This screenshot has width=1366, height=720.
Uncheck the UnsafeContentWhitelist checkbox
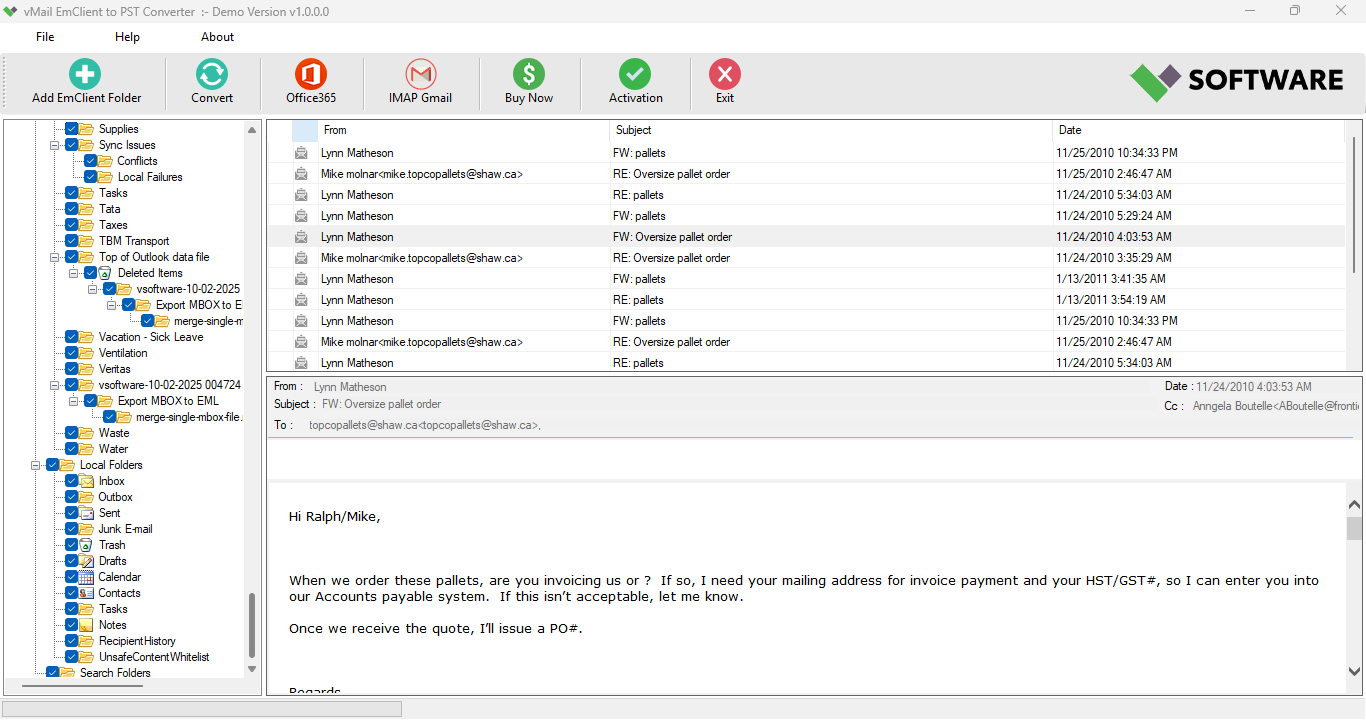point(72,657)
